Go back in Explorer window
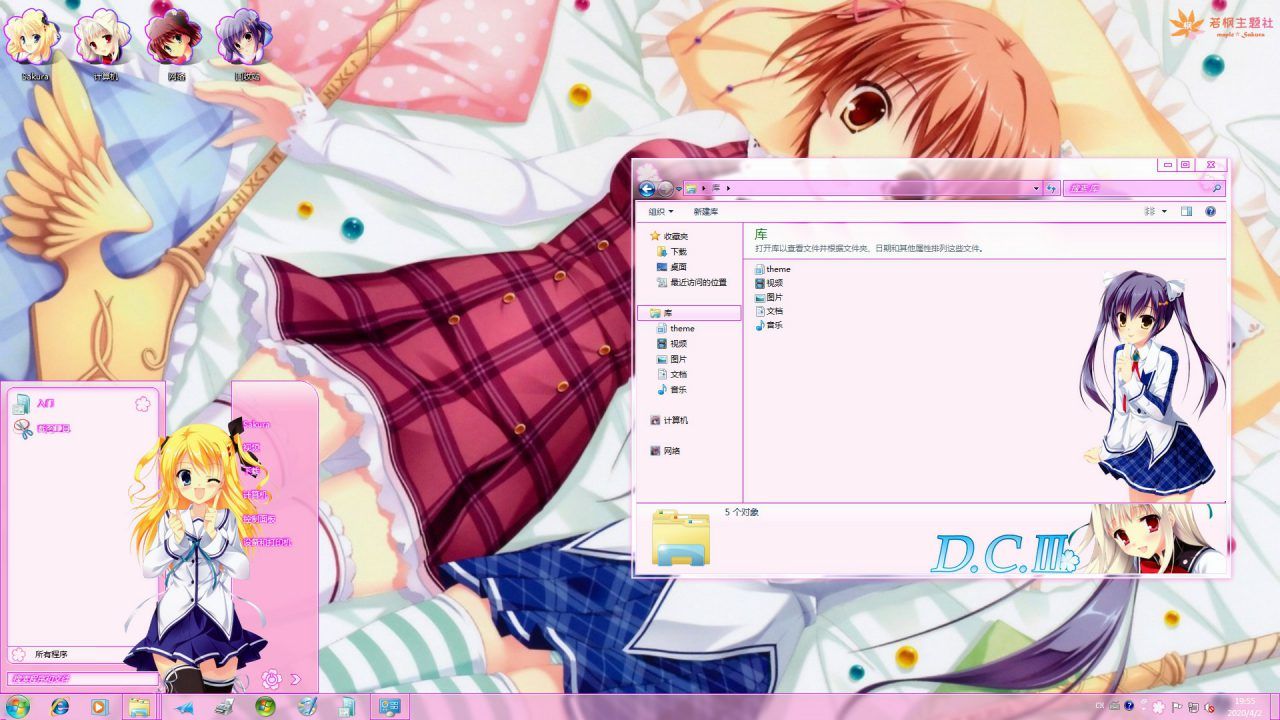The width and height of the screenshot is (1280, 720). point(647,188)
